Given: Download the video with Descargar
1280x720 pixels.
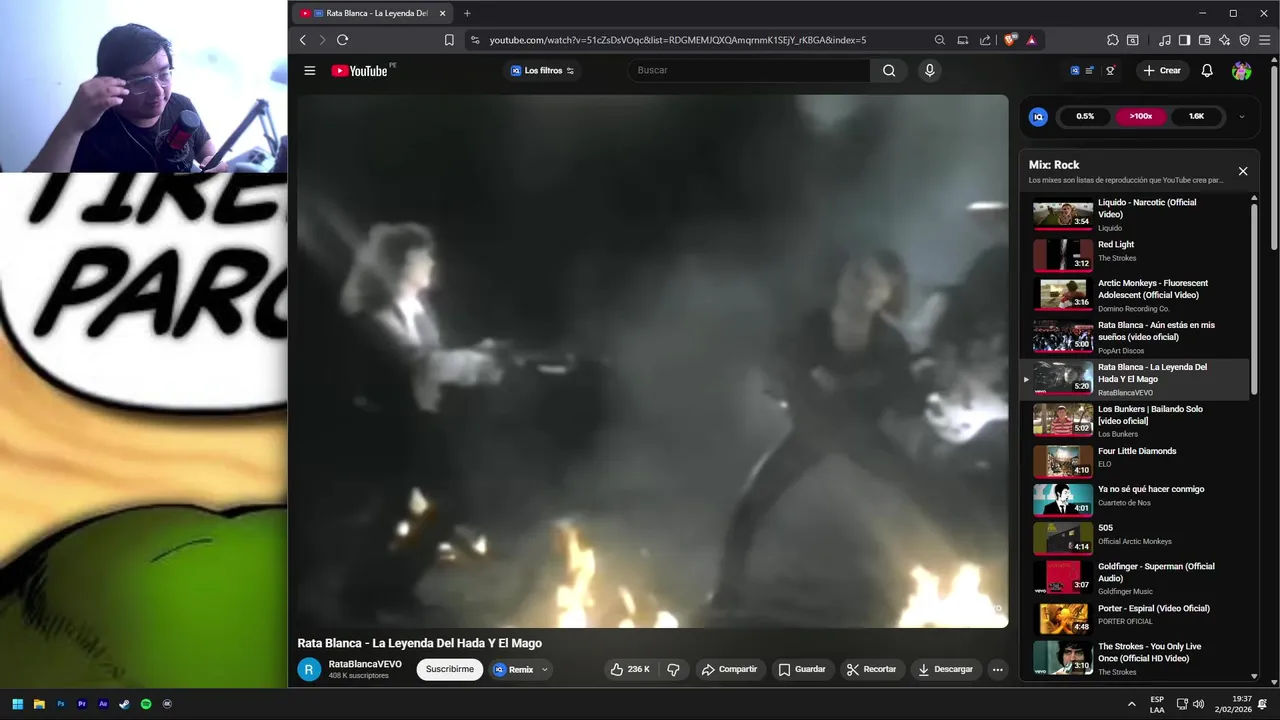Looking at the screenshot, I should click(945, 669).
